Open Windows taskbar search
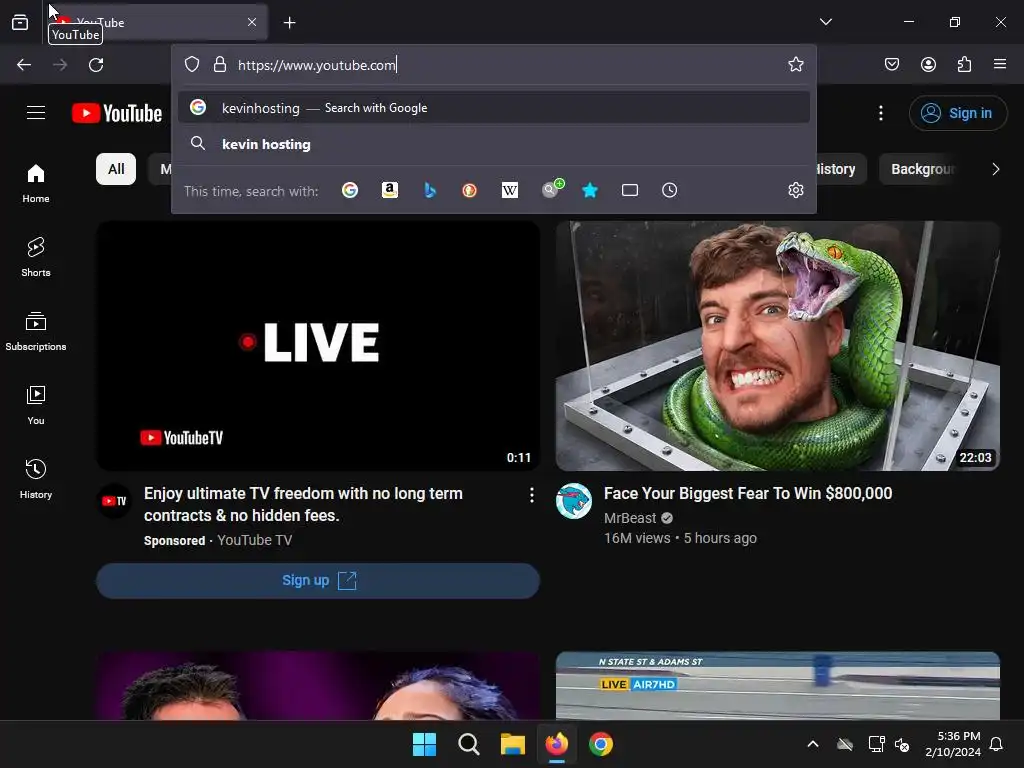This screenshot has width=1024, height=768. (x=468, y=744)
